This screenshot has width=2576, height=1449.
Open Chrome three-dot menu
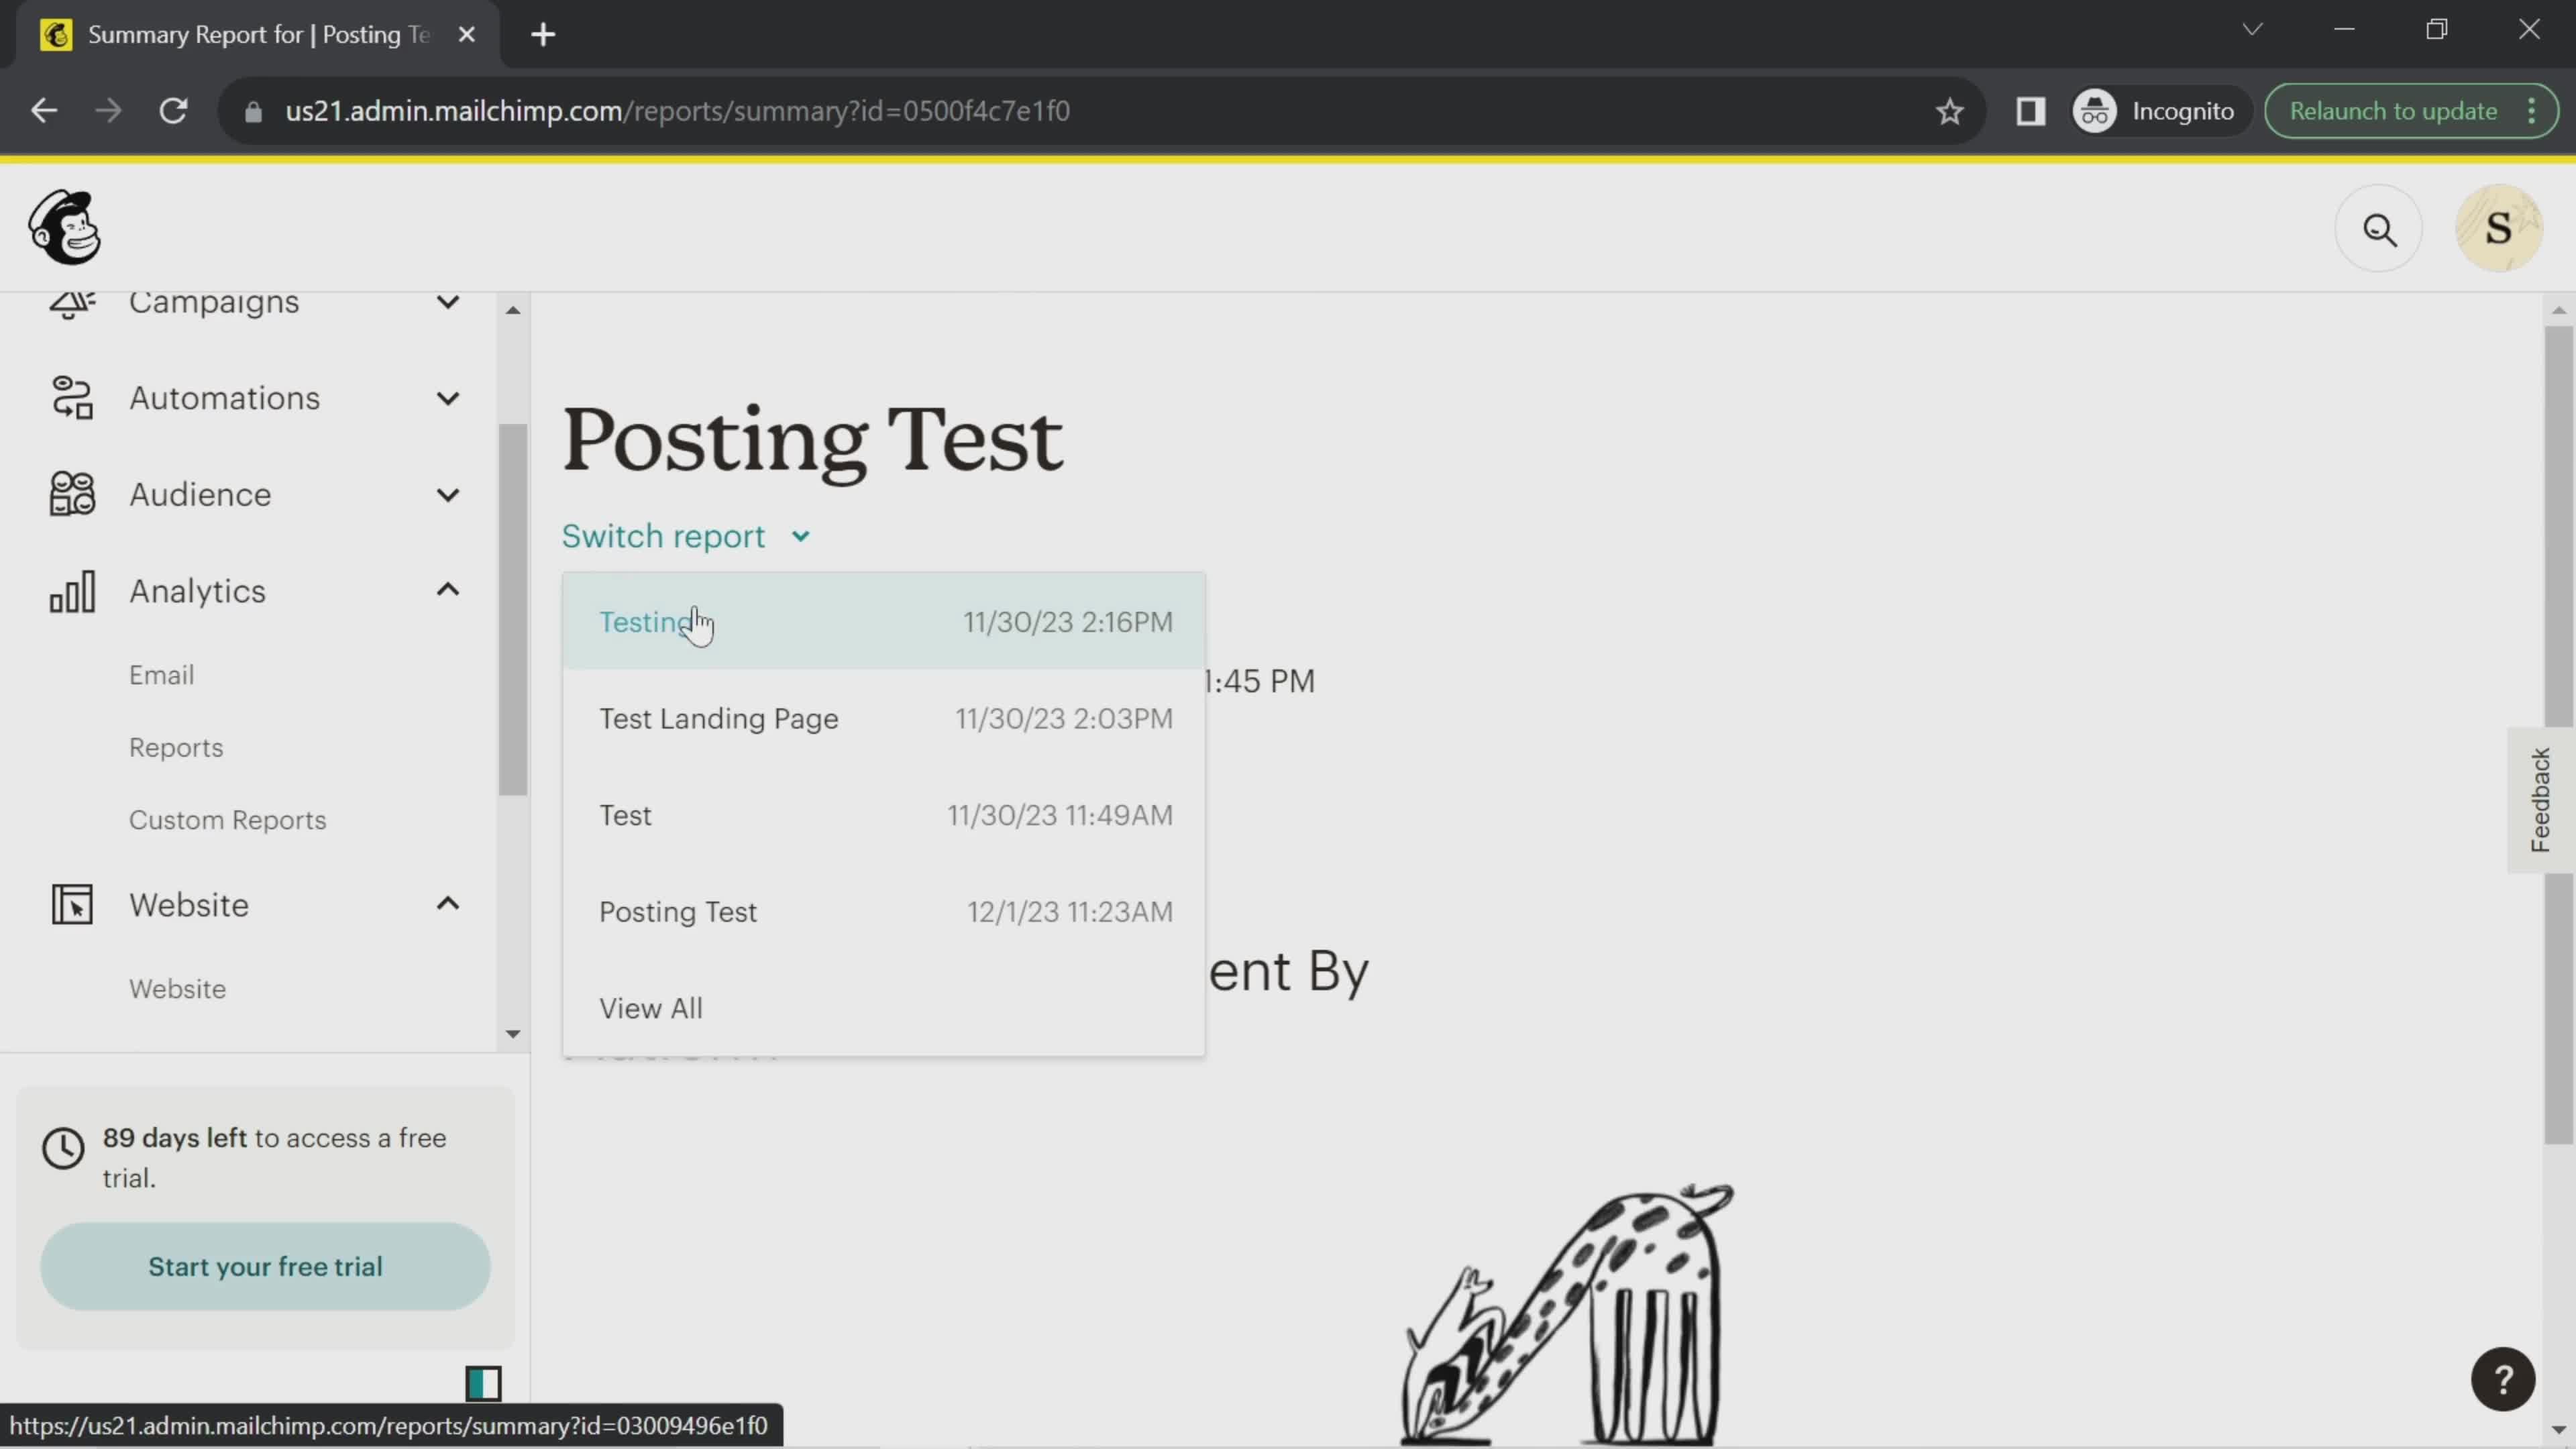(x=2532, y=111)
